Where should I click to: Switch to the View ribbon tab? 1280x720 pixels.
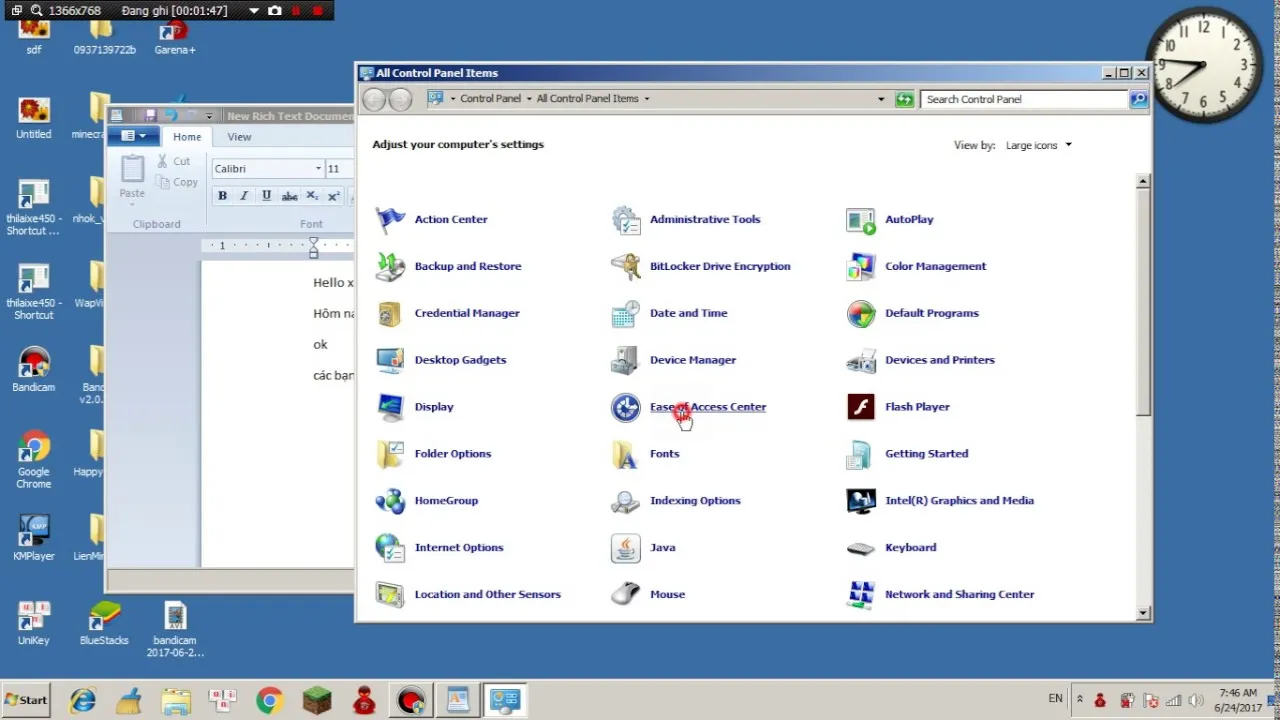pyautogui.click(x=239, y=136)
